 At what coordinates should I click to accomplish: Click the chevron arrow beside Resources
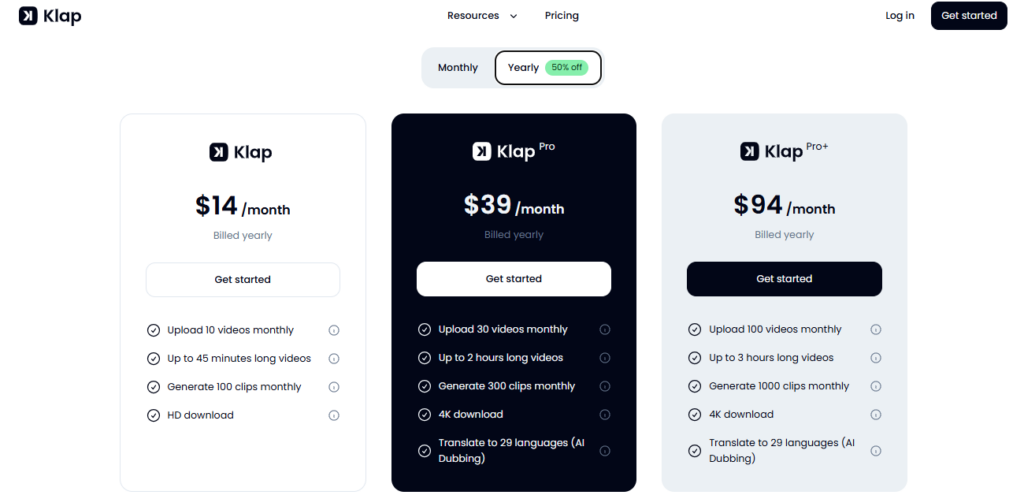pos(514,16)
